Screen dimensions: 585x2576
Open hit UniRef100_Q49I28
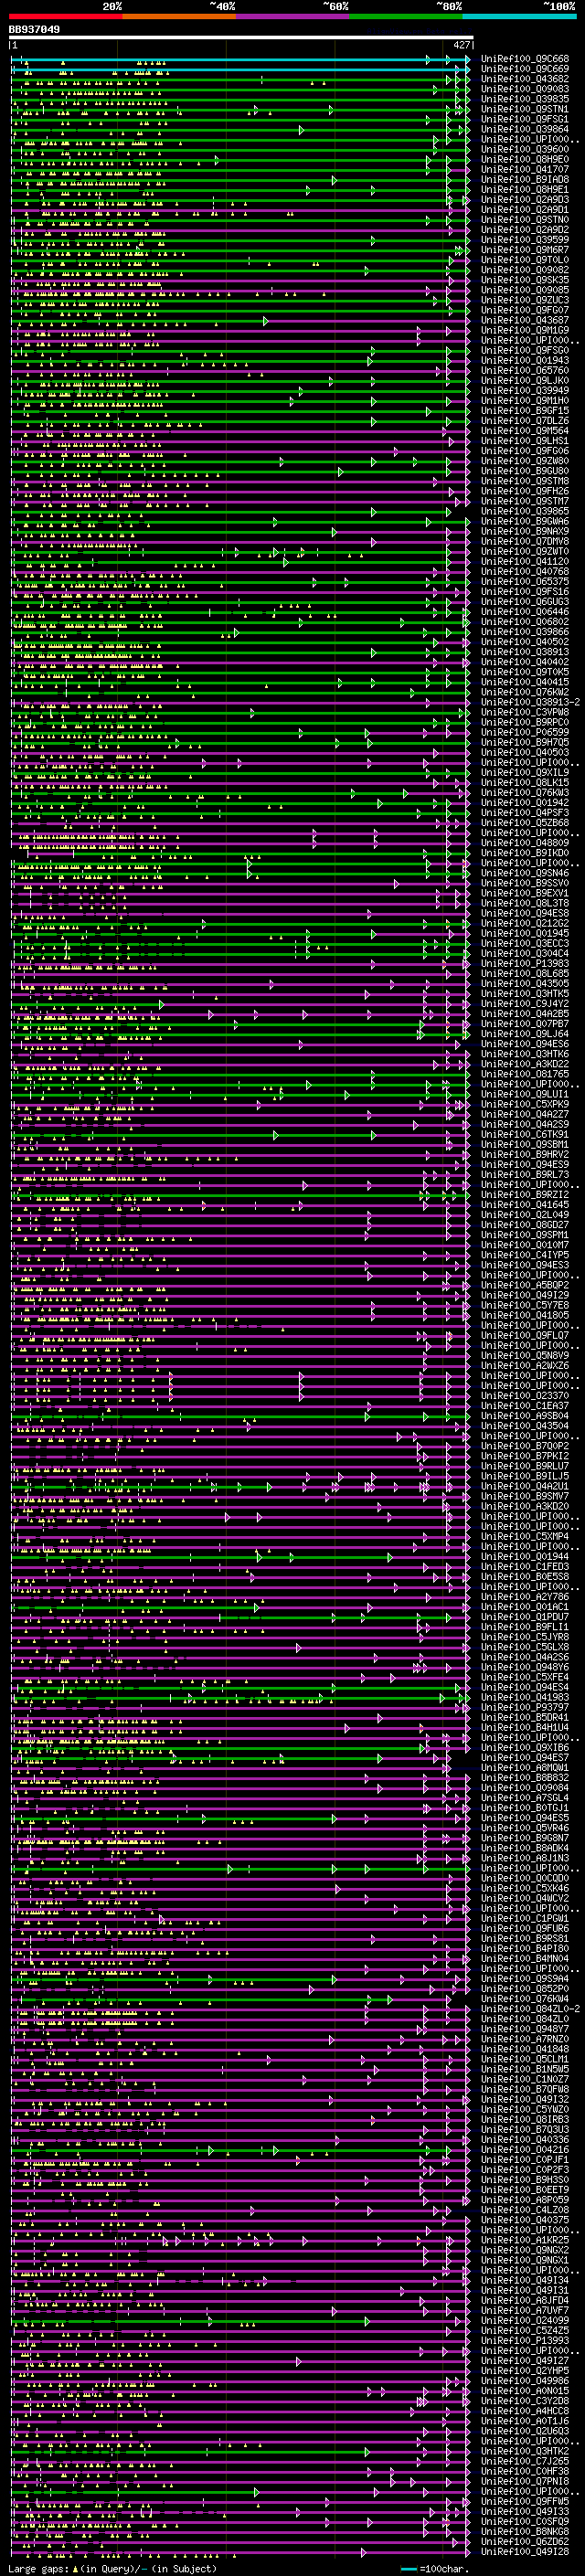pos(524,2551)
